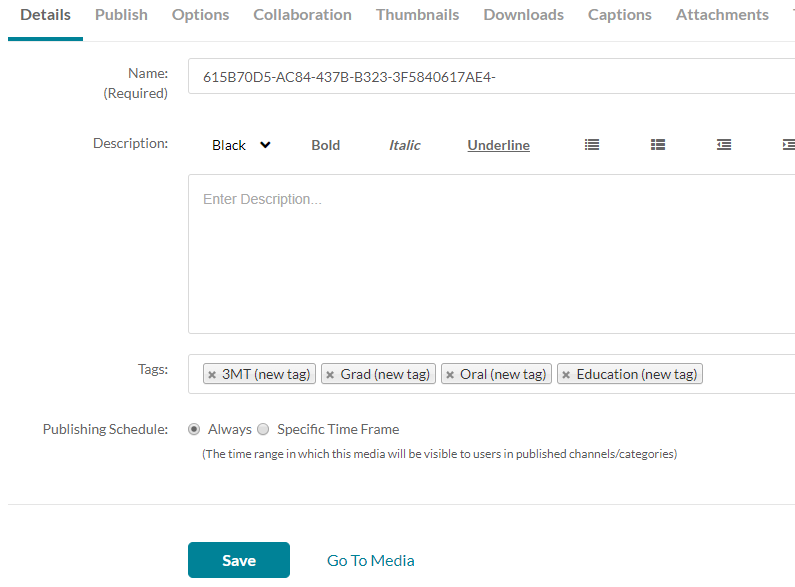Open the Black text color dropdown
The width and height of the screenshot is (795, 587).
[x=241, y=145]
